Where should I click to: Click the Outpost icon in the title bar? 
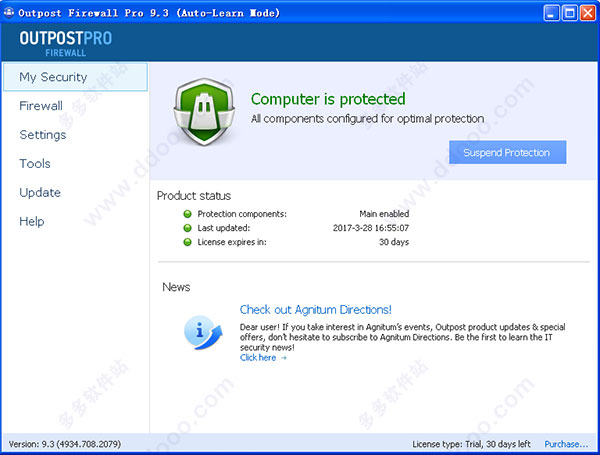point(9,13)
